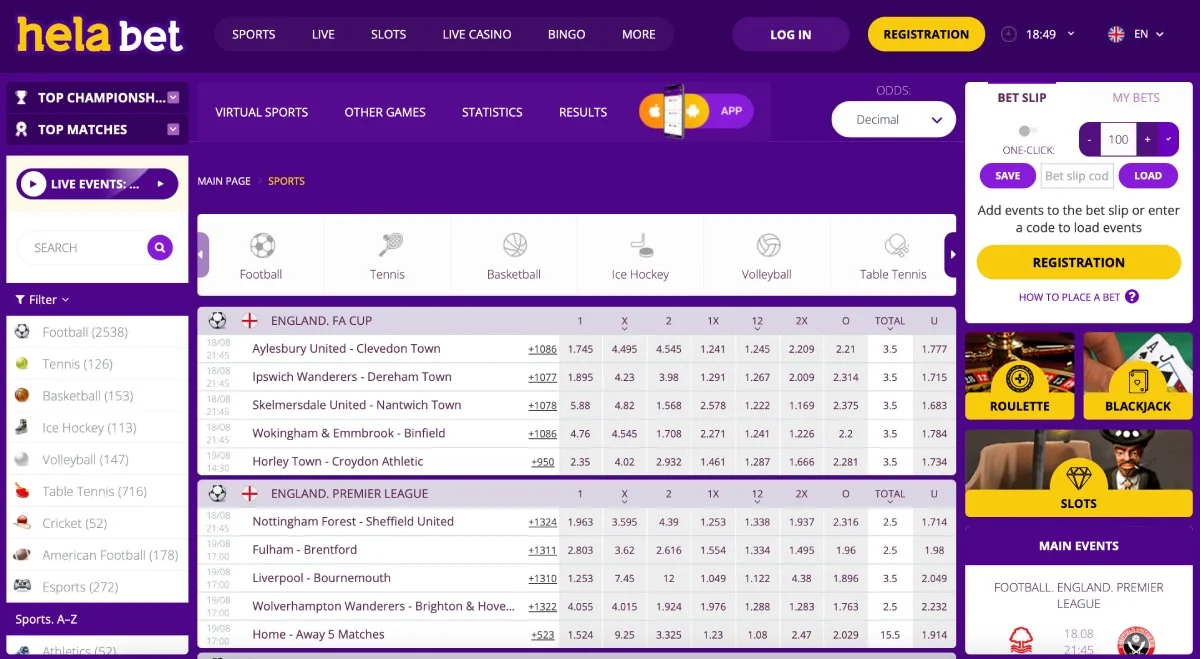Viewport: 1200px width, 659px height.
Task: Switch to the My Bets tab
Action: point(1136,97)
